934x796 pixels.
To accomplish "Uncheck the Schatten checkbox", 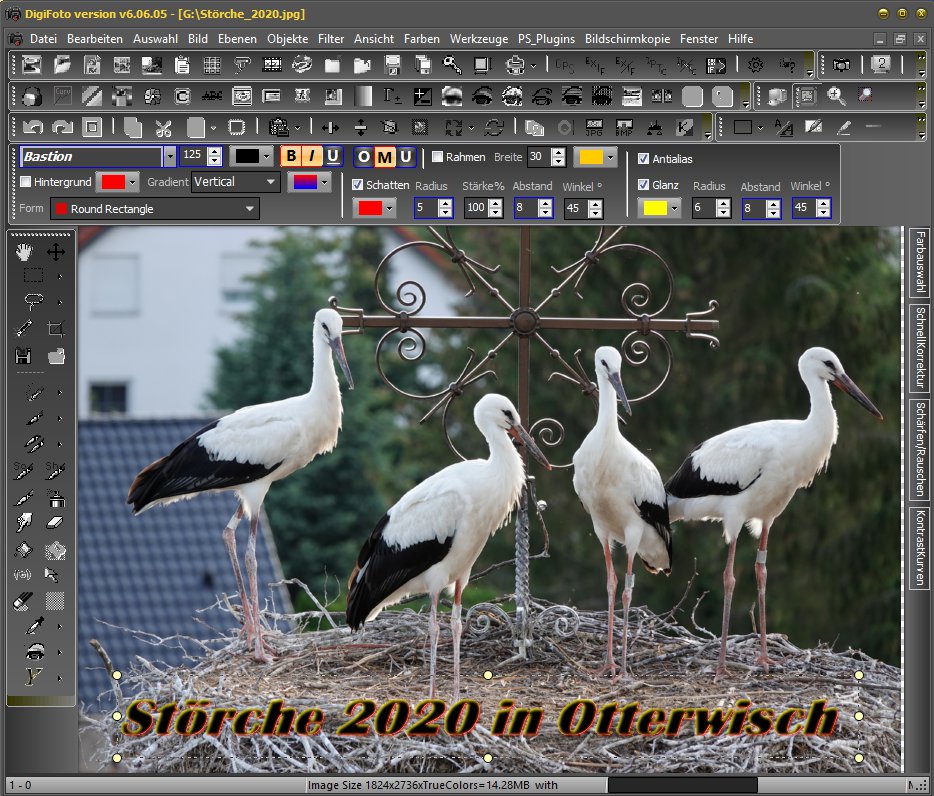I will coord(358,185).
